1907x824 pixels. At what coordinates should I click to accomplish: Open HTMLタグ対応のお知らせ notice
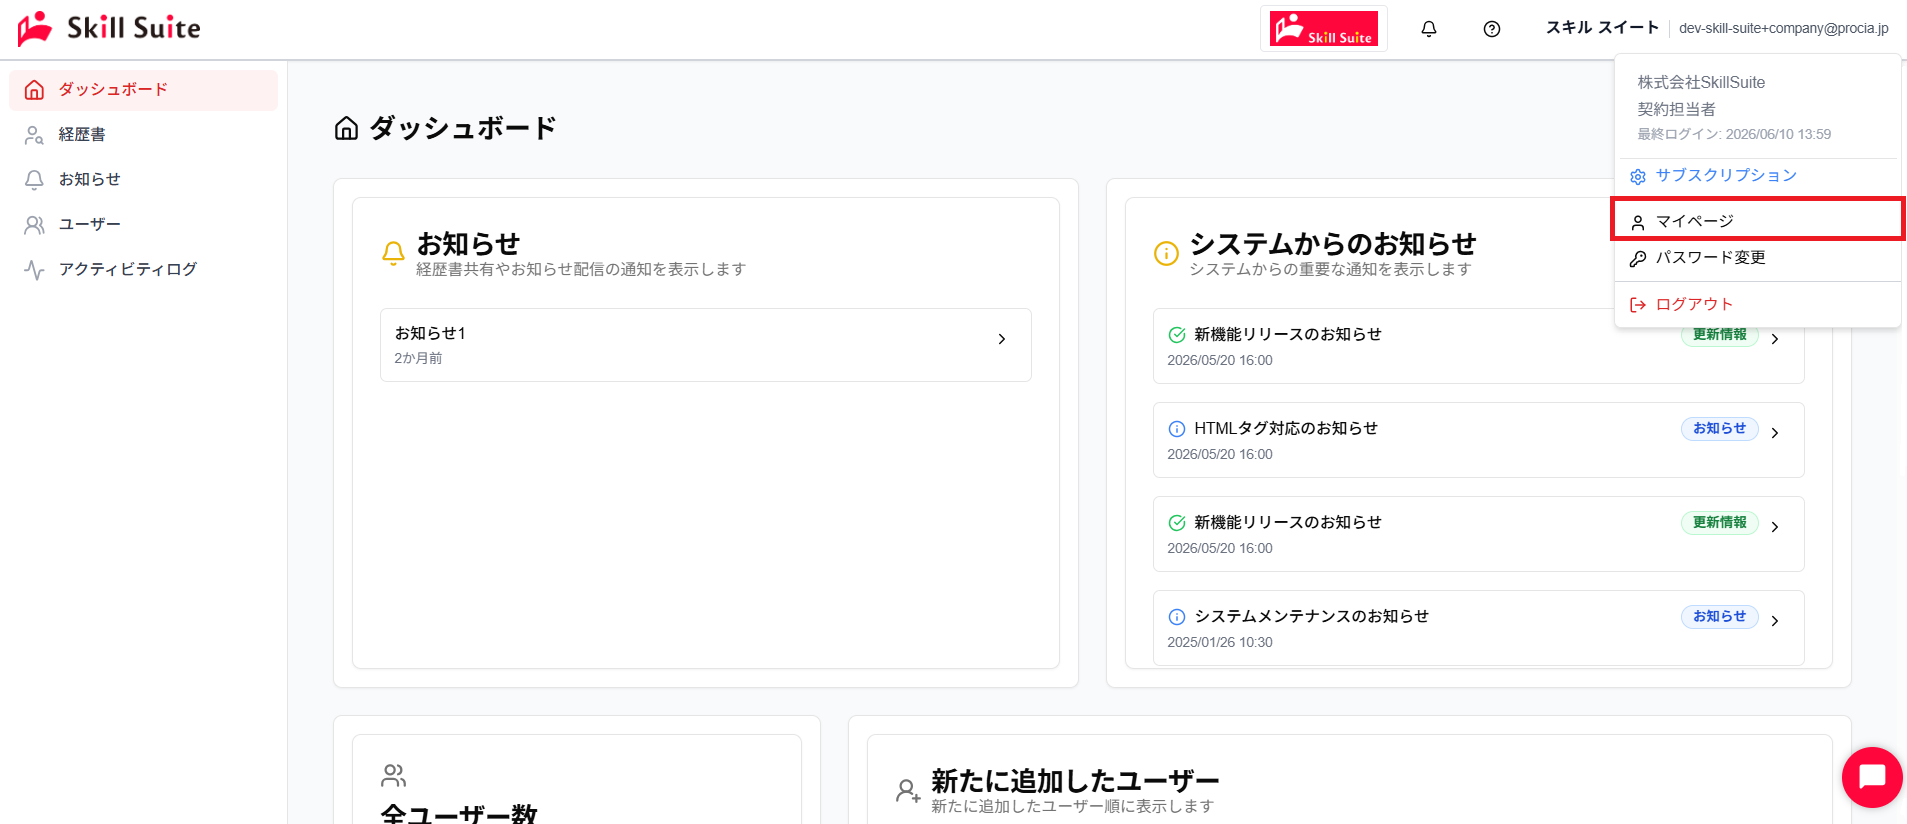[x=1478, y=440]
